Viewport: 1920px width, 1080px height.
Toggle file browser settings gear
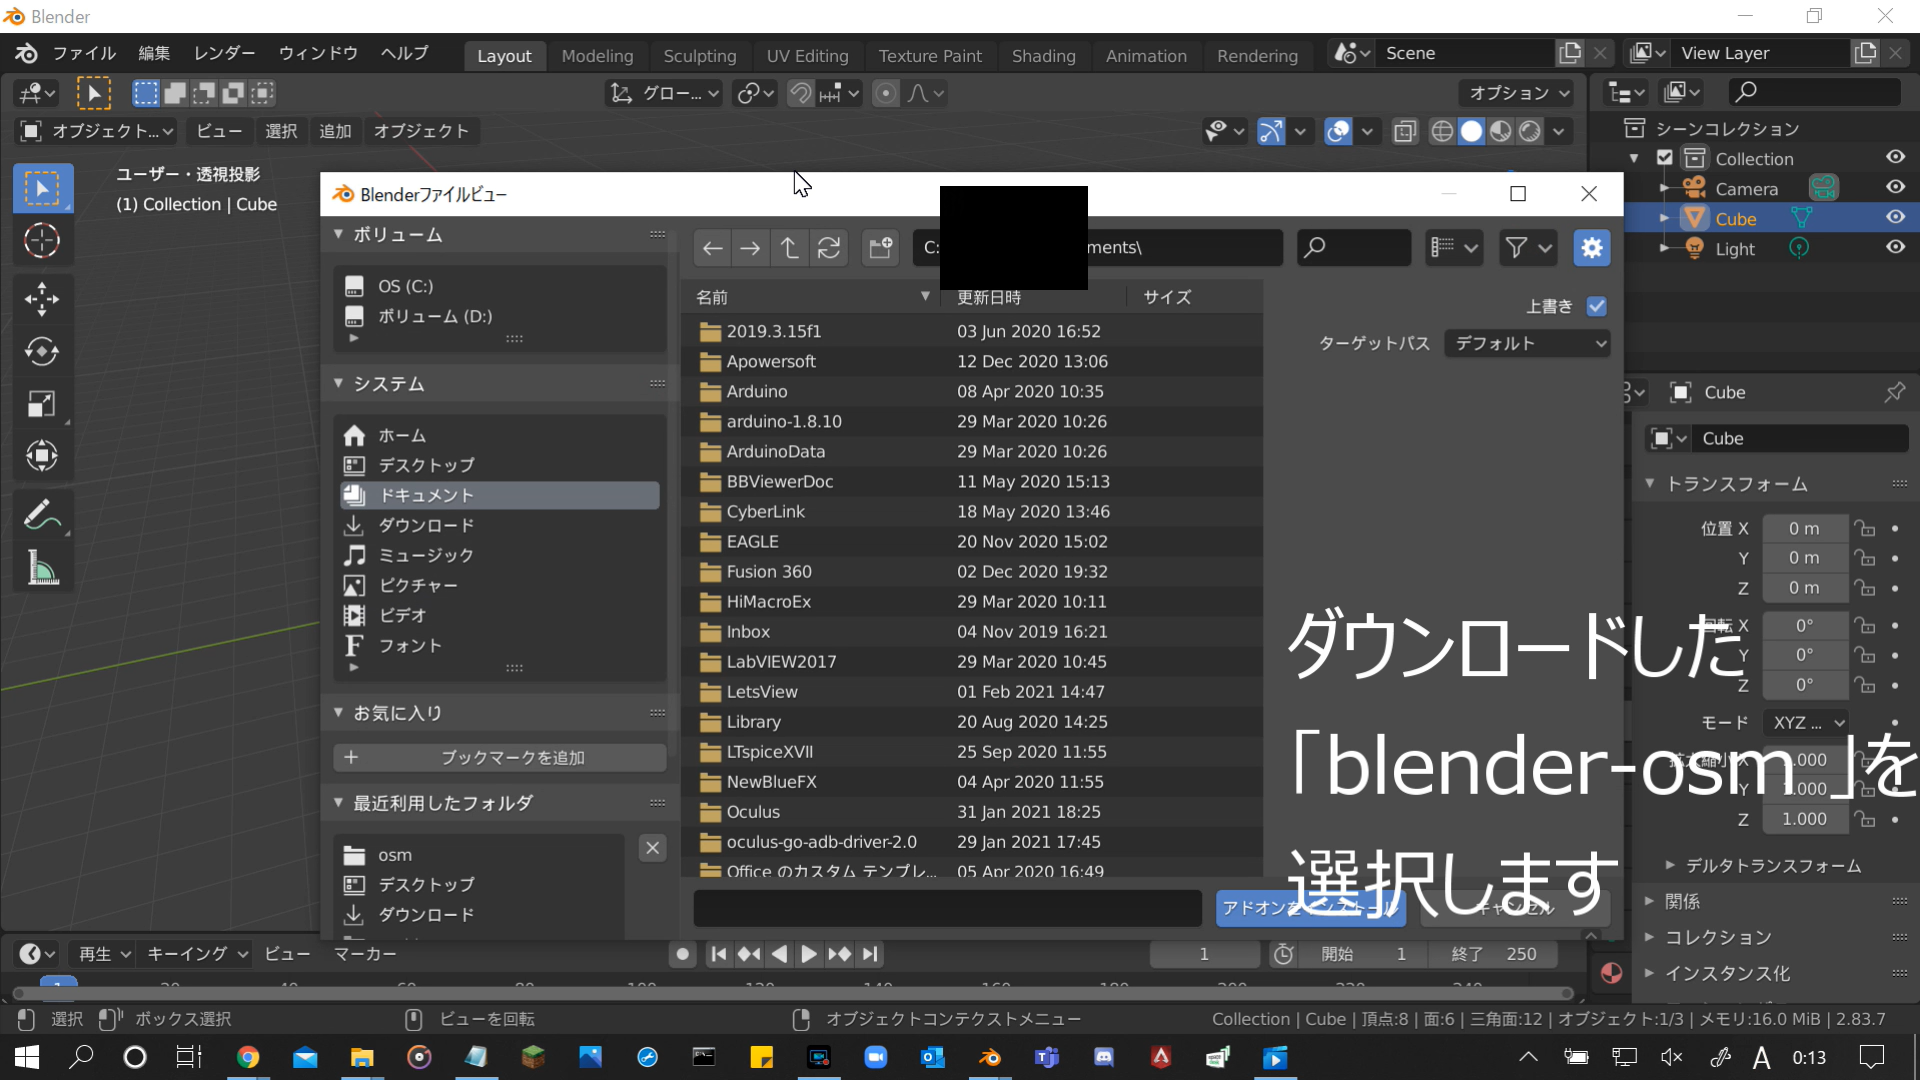tap(1591, 248)
